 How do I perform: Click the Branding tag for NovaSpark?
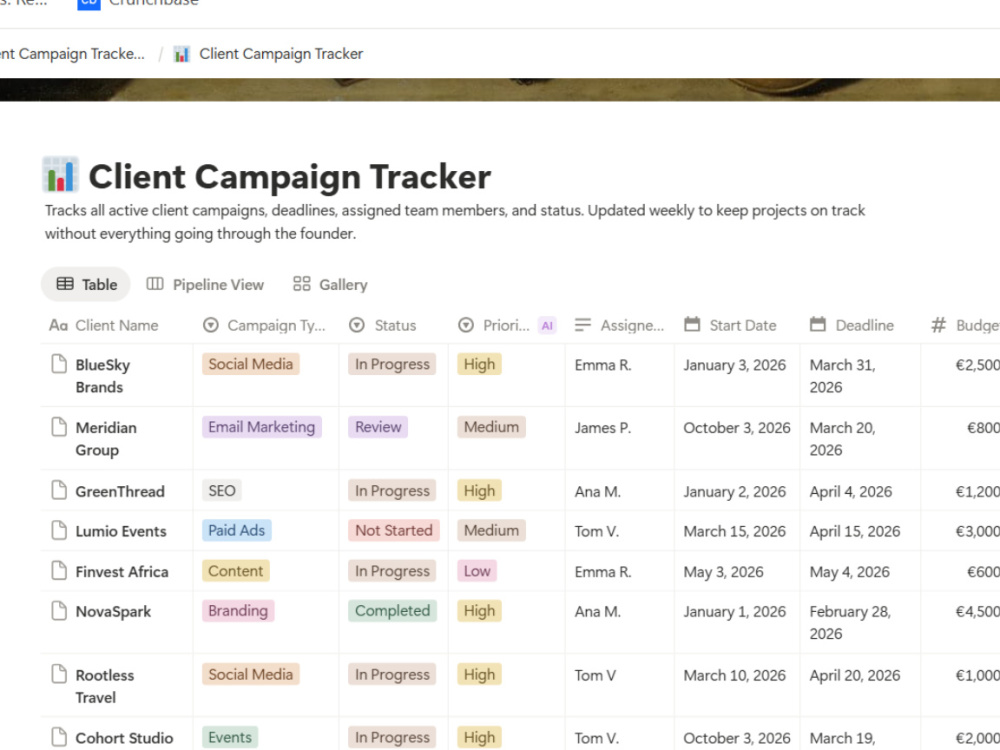238,610
